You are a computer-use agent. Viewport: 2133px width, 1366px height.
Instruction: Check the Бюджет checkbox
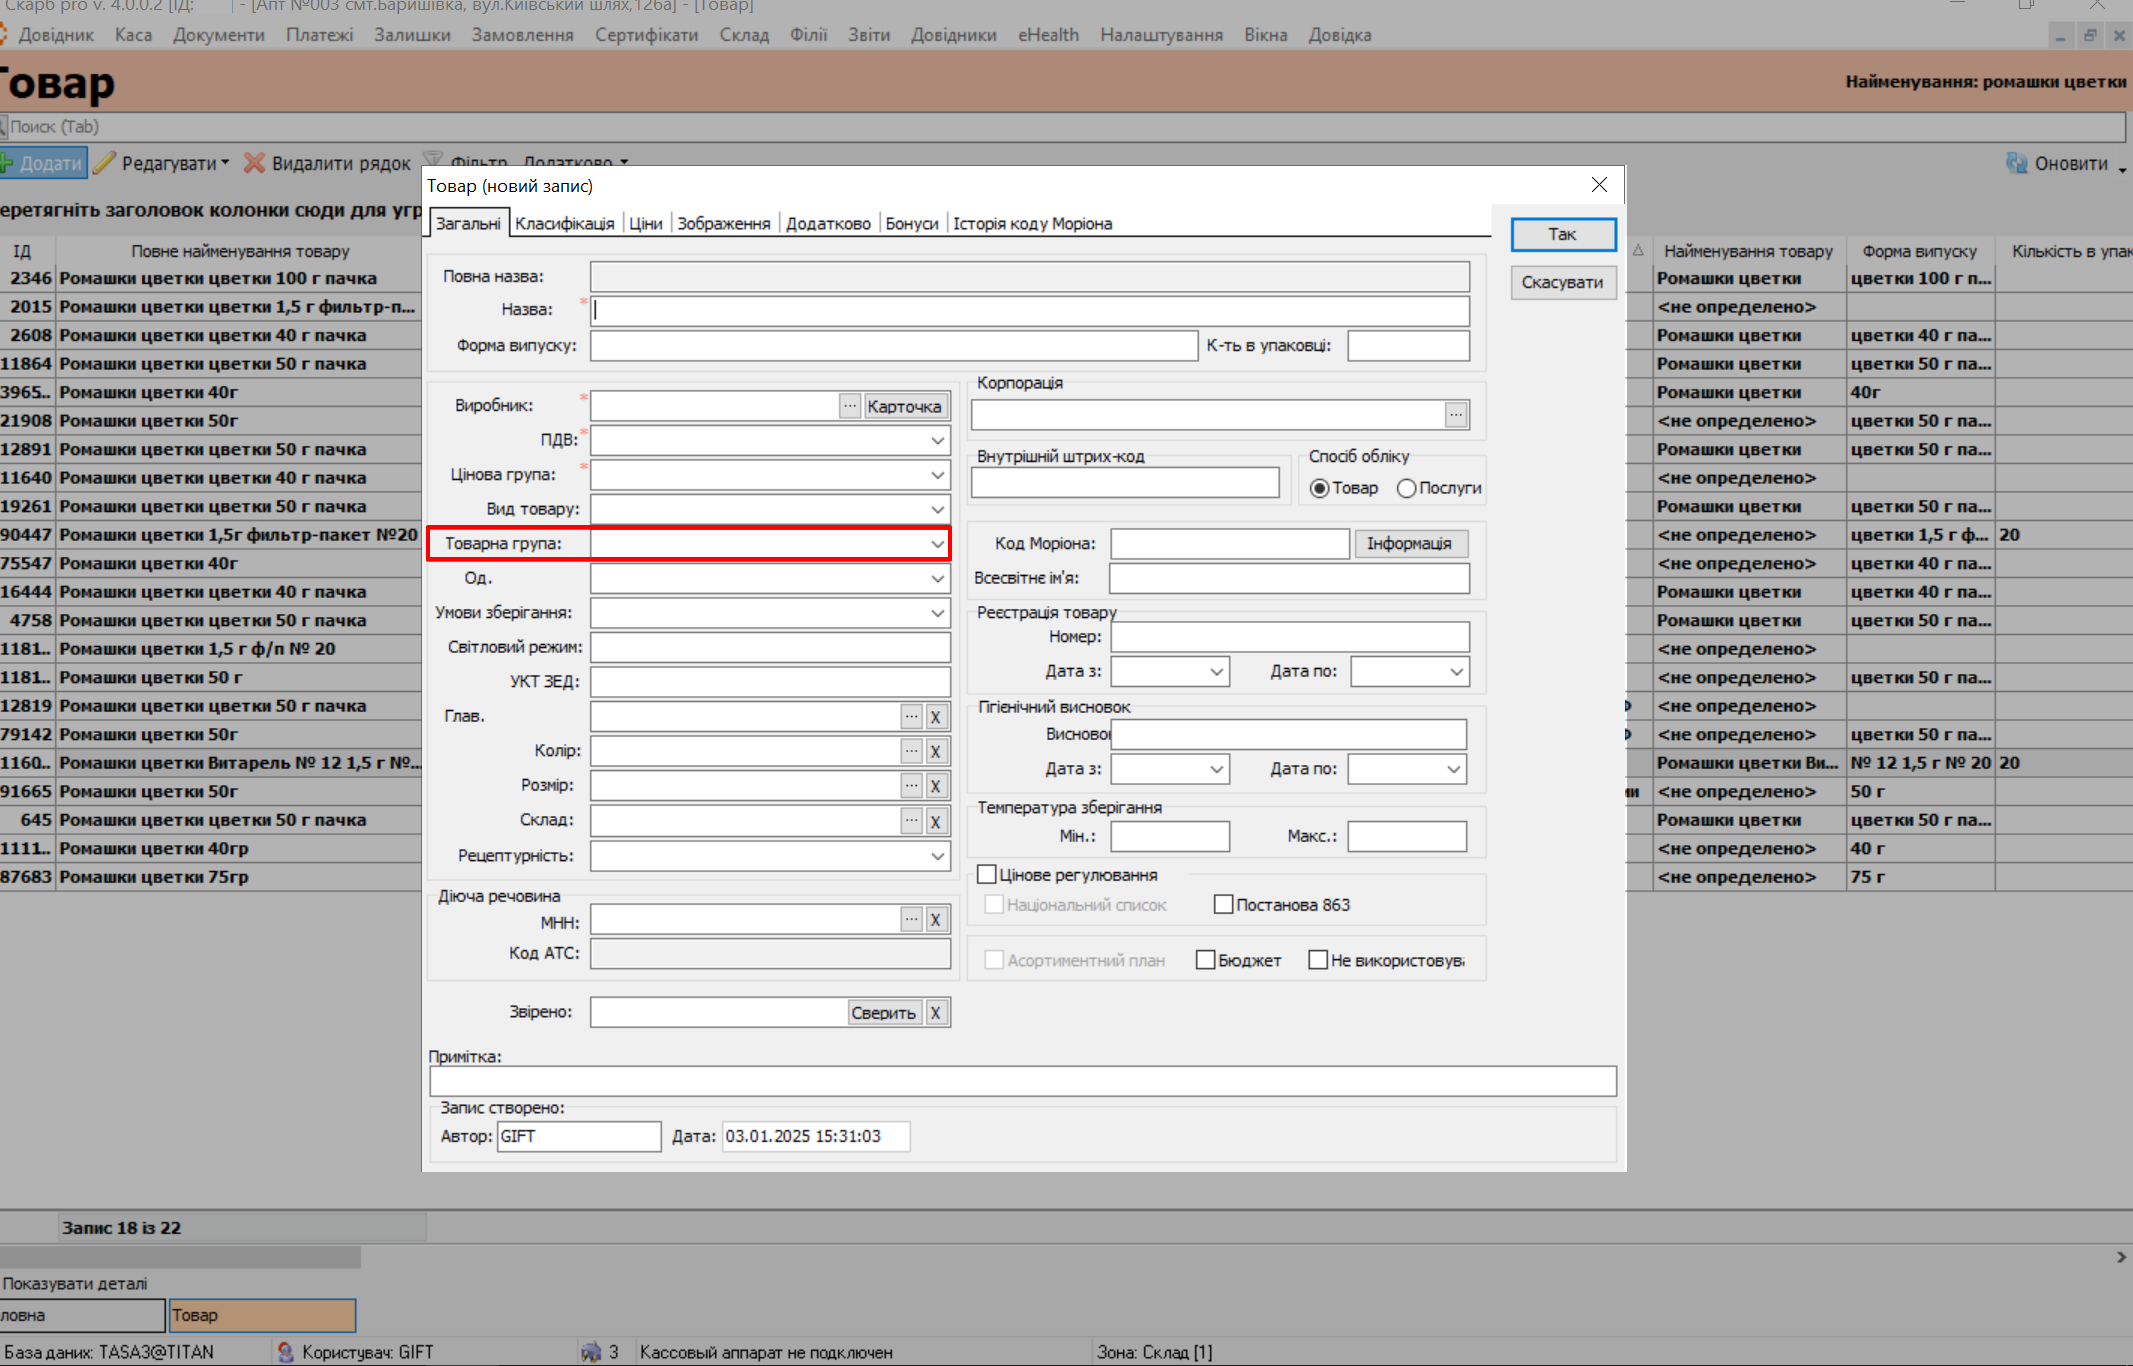coord(1206,960)
